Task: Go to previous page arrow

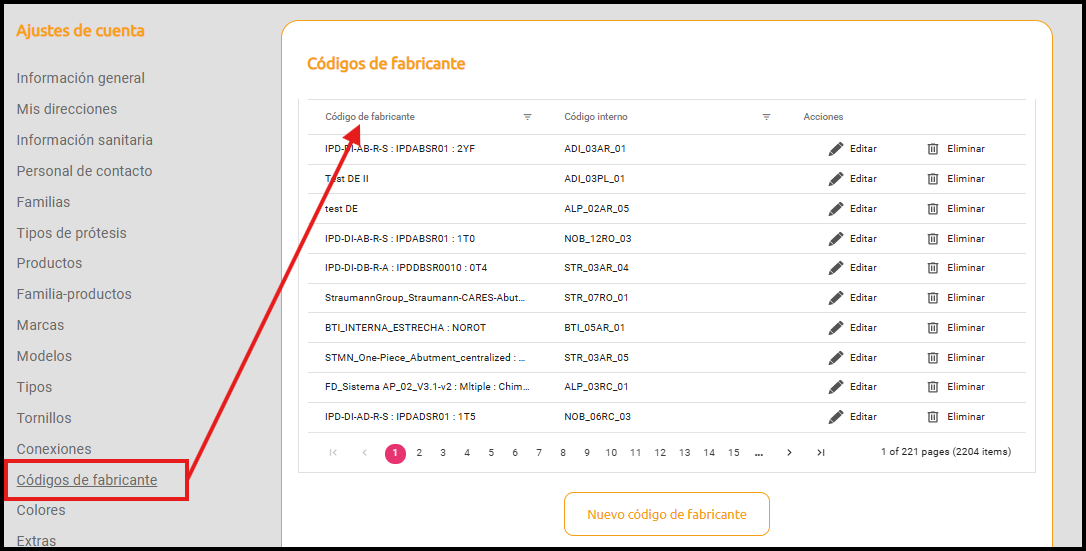Action: [x=364, y=453]
